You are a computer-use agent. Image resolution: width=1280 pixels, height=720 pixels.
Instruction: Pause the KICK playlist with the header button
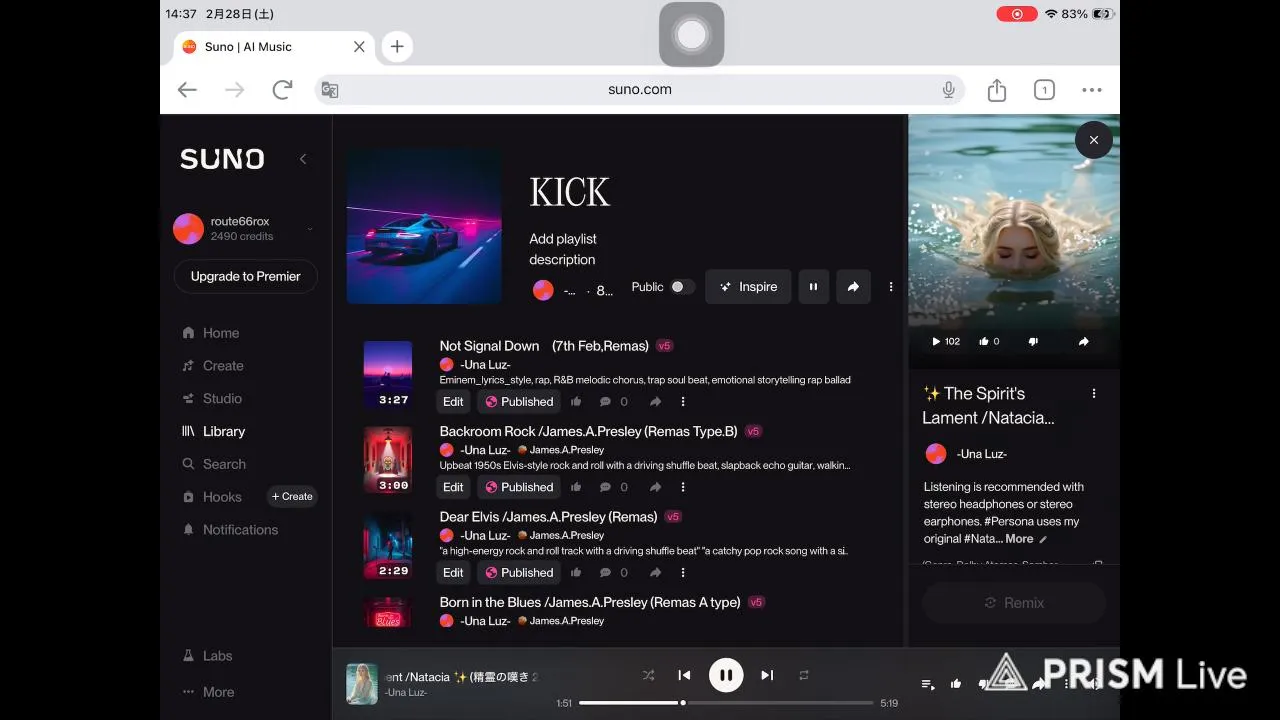pyautogui.click(x=813, y=287)
